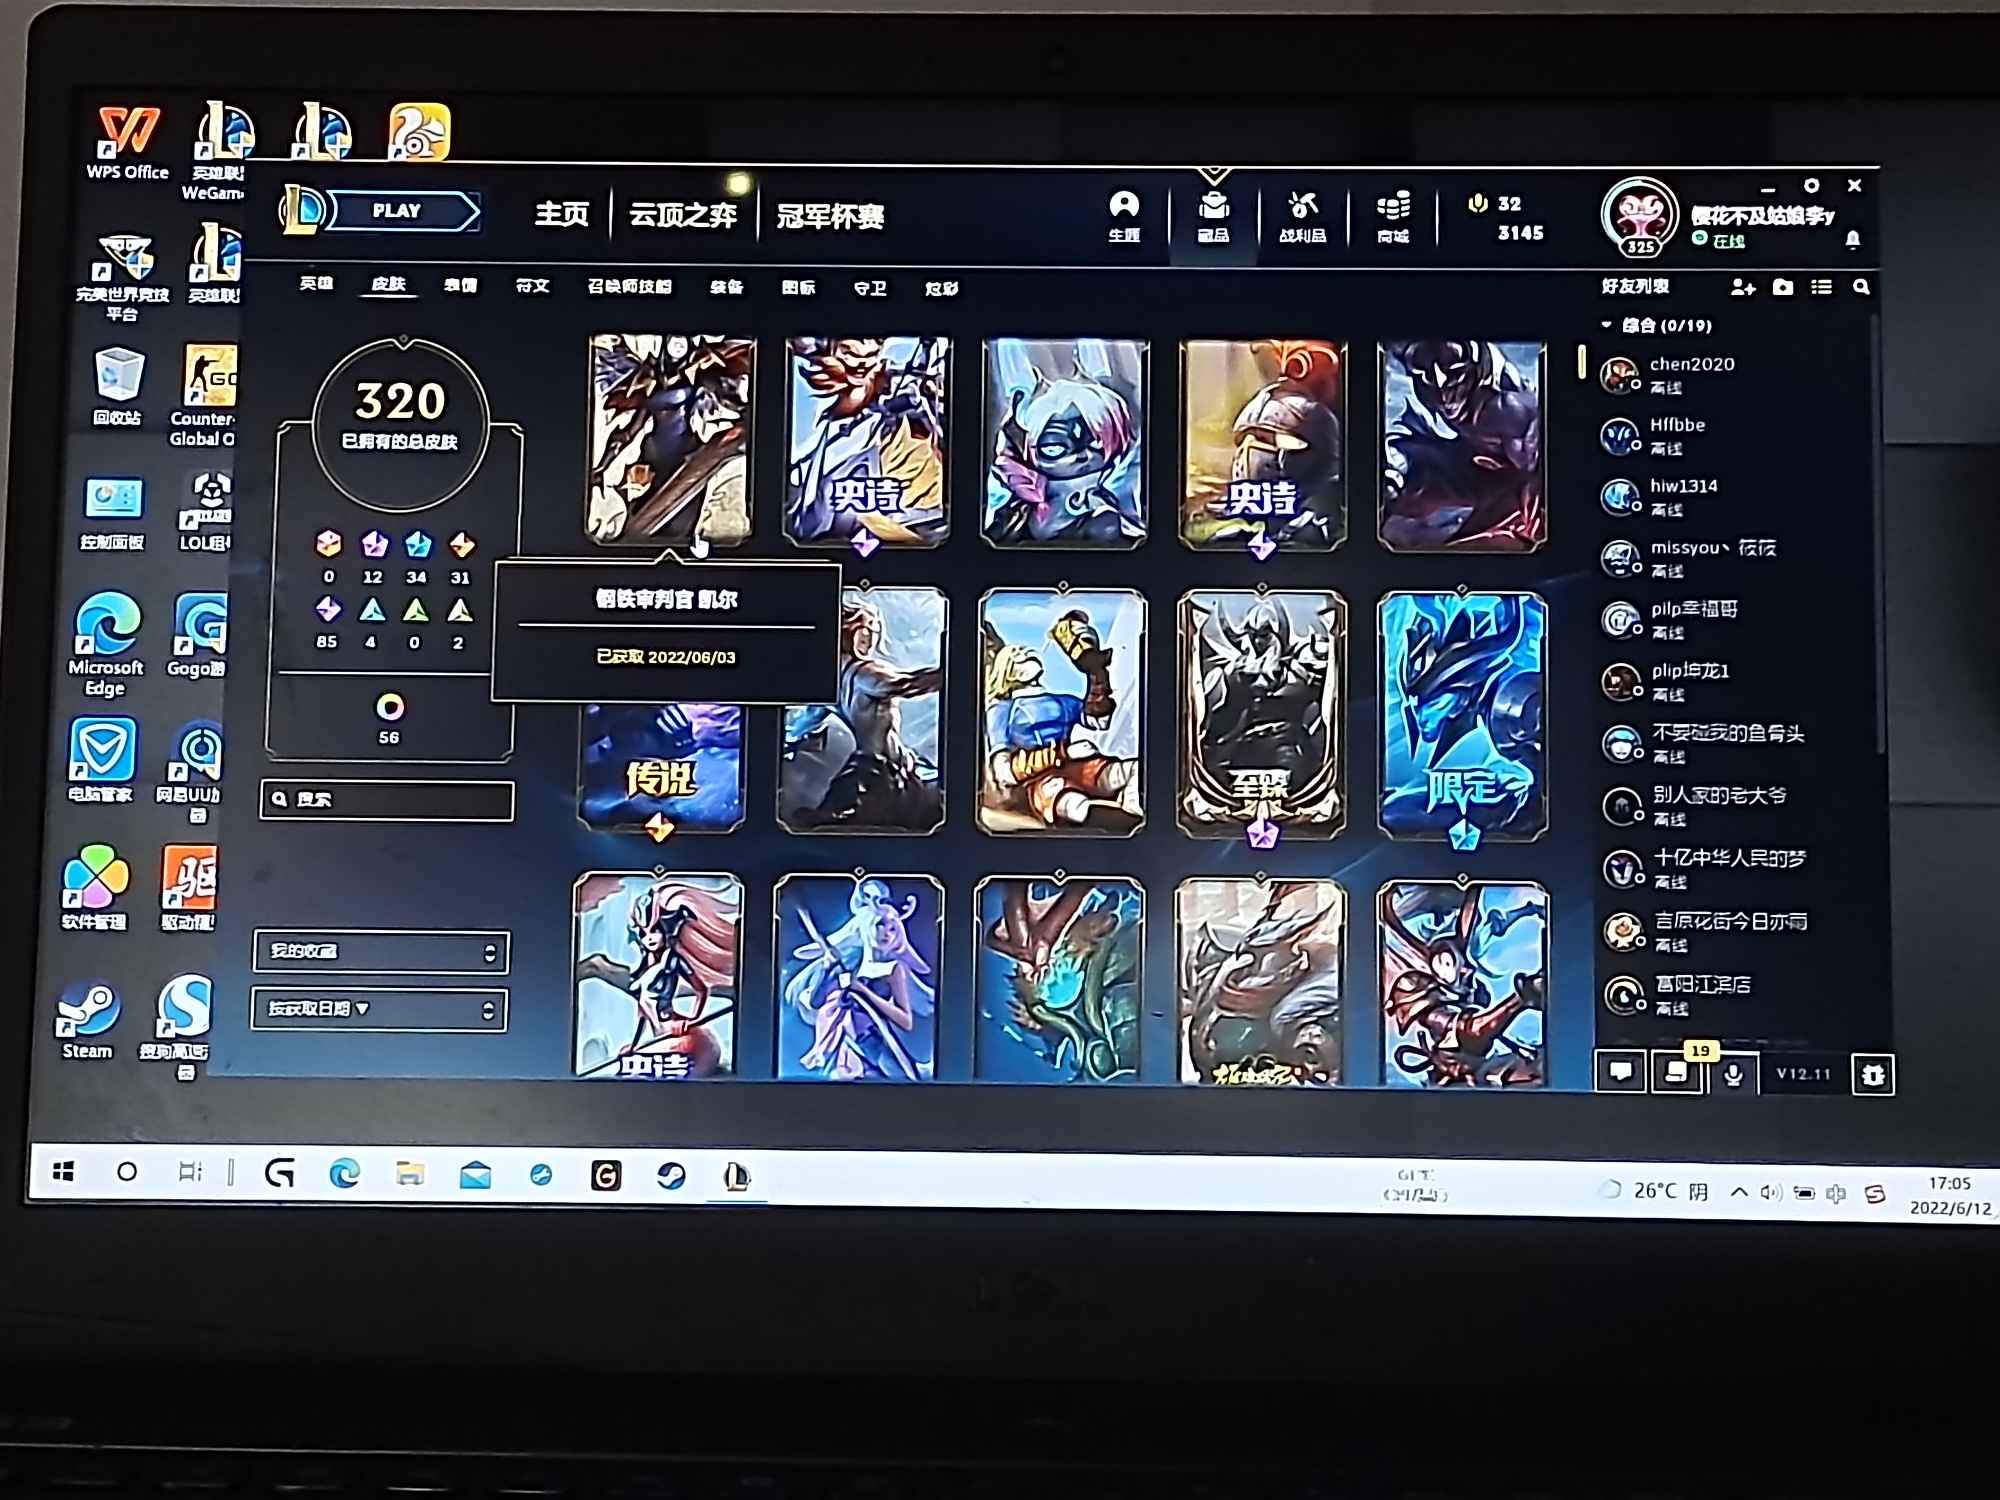Switch to the 符文 runes tab

point(532,286)
